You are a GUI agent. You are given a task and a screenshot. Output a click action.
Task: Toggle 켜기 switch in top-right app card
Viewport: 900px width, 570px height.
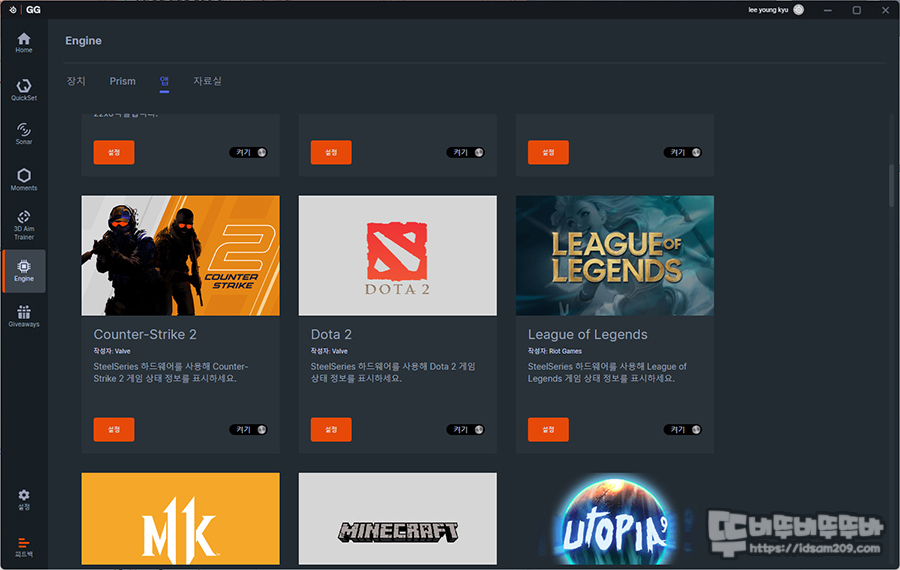tap(683, 152)
